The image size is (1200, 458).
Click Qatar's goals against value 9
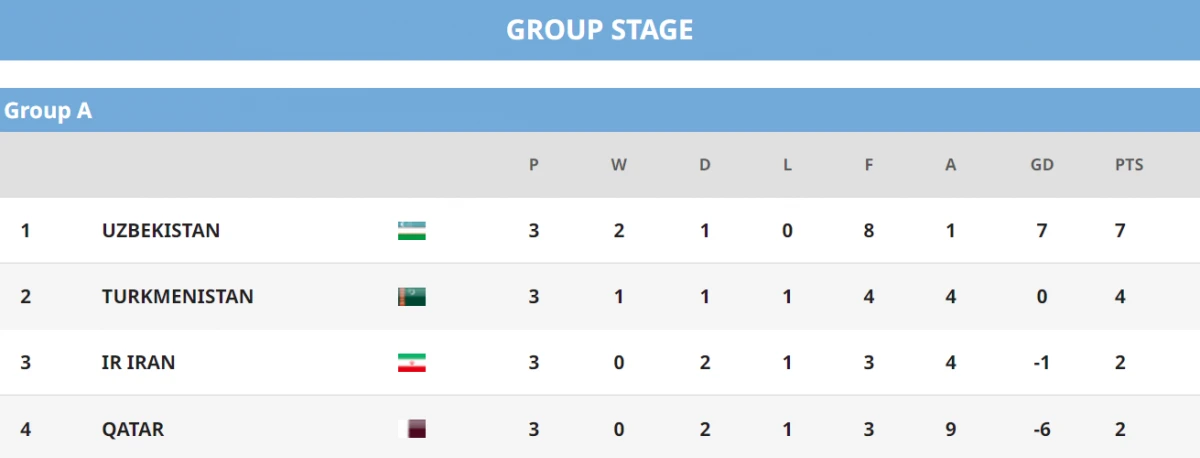pyautogui.click(x=950, y=429)
